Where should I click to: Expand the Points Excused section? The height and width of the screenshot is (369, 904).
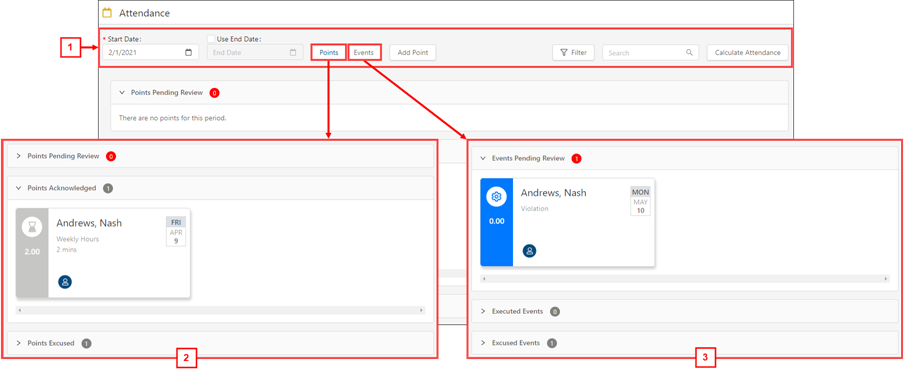(18, 343)
